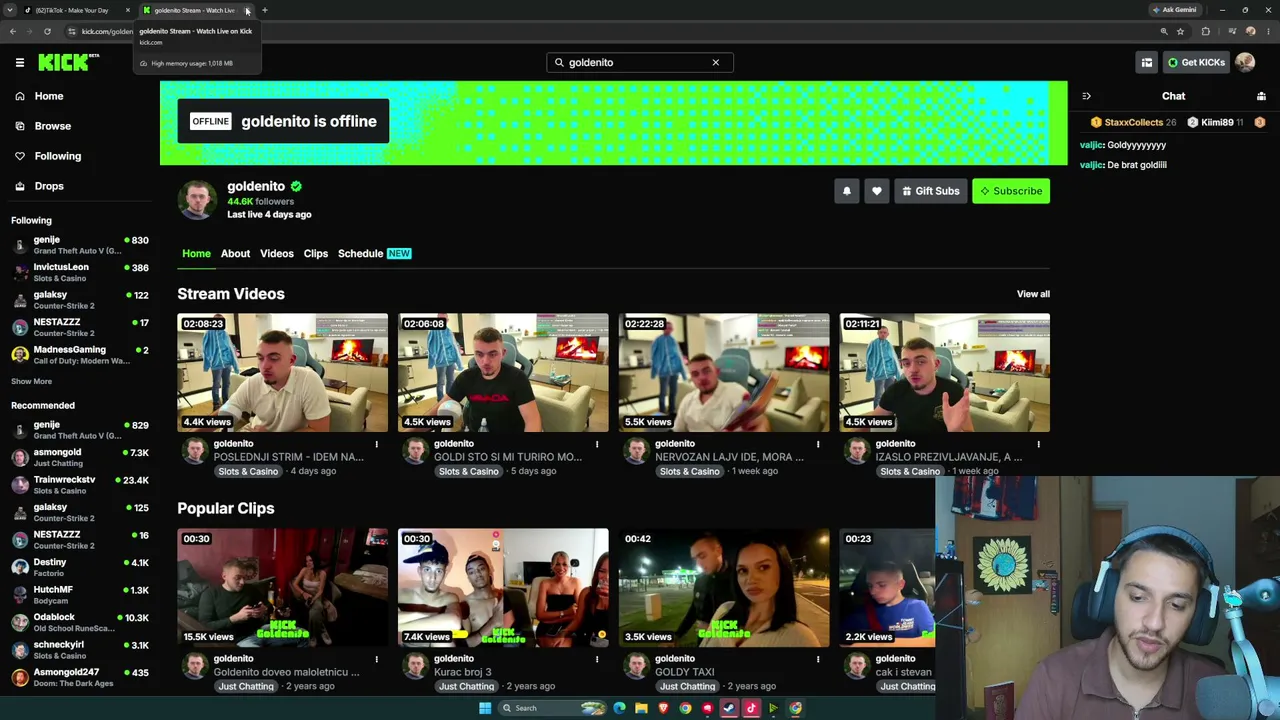The height and width of the screenshot is (720, 1280).
Task: Open the GOLDI STO SI MI TURIRO thumbnail
Action: (503, 373)
